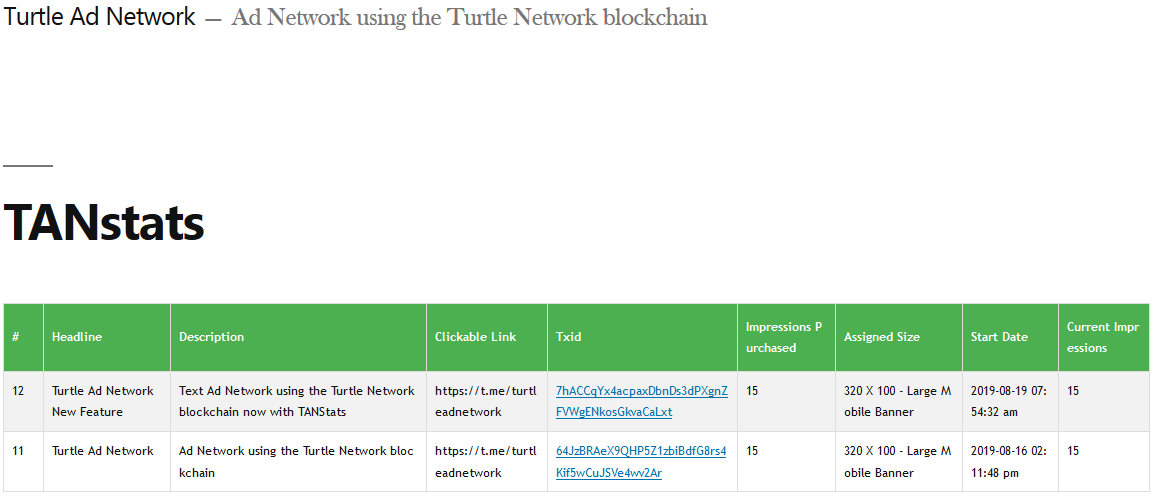1153x497 pixels.
Task: Click the Current Impressions column header
Action: point(1104,337)
